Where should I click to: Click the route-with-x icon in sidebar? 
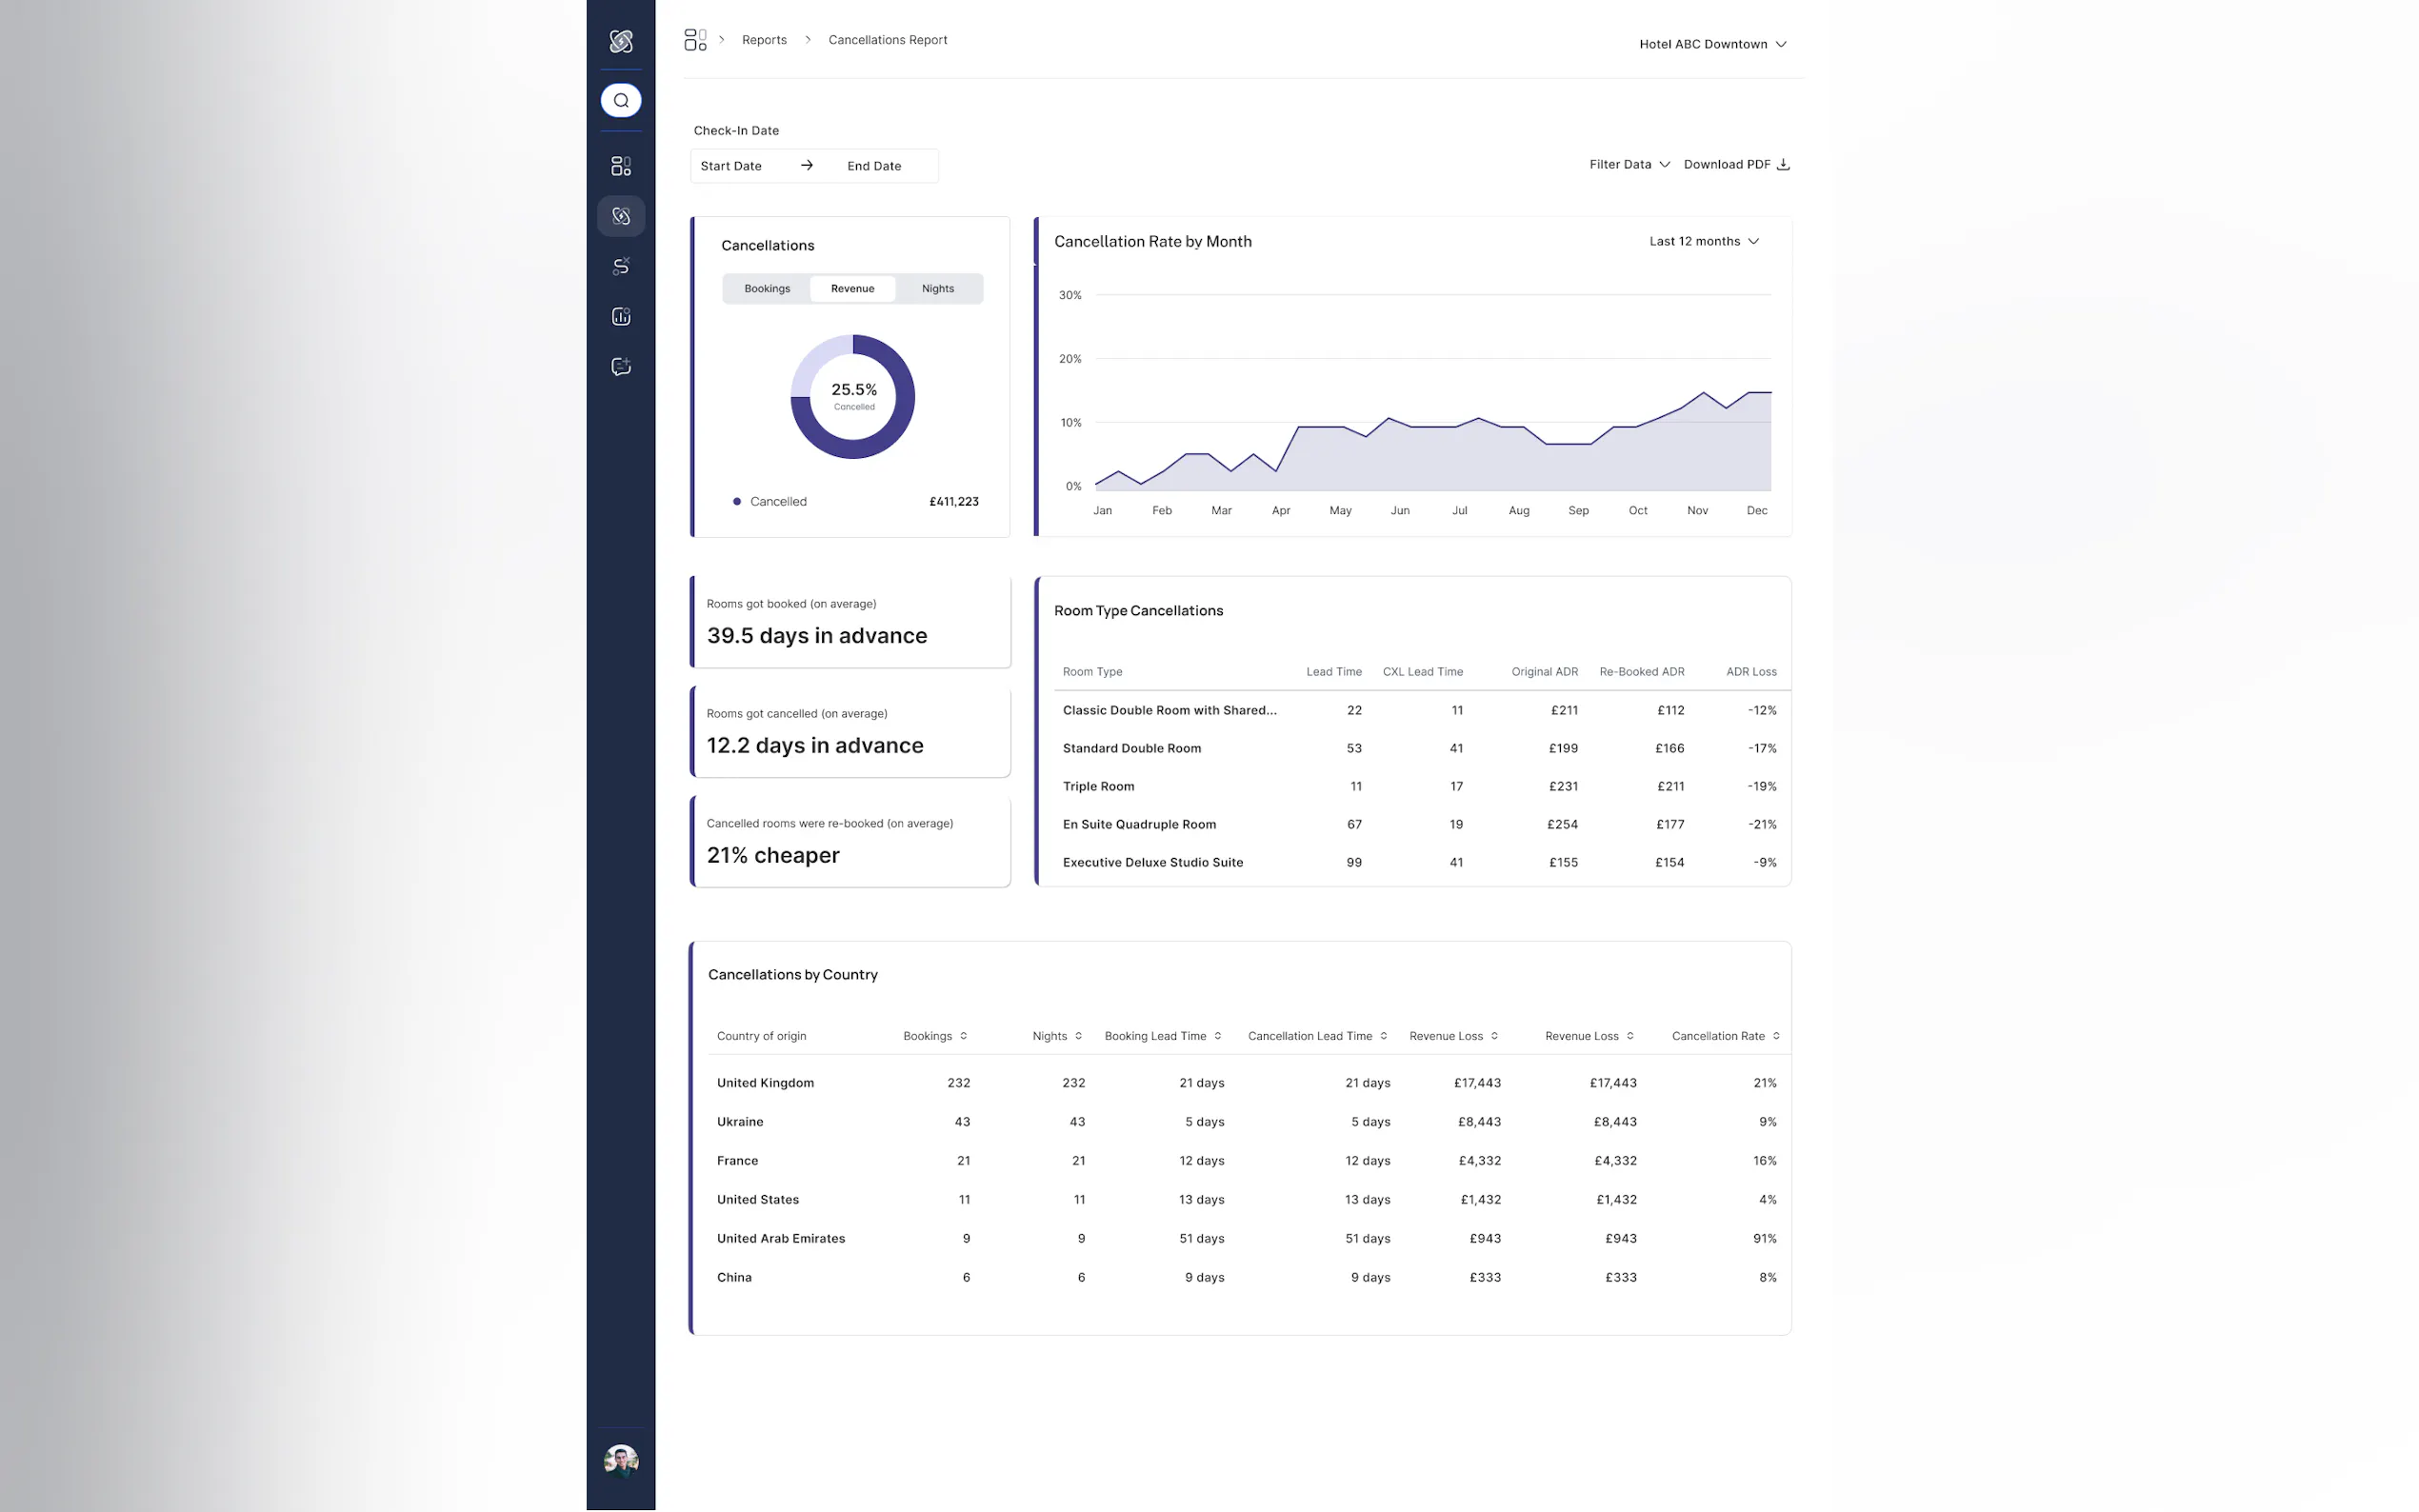pos(620,266)
